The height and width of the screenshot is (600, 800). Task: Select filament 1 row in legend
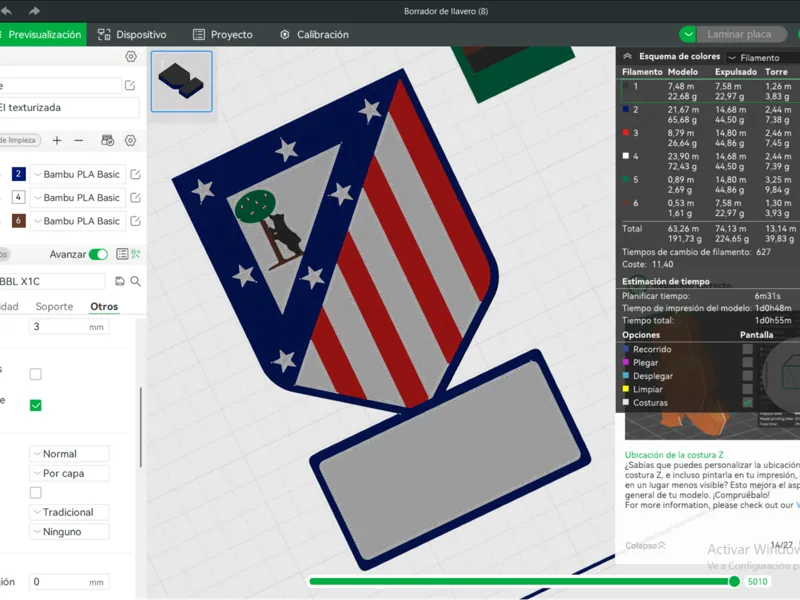pos(711,91)
